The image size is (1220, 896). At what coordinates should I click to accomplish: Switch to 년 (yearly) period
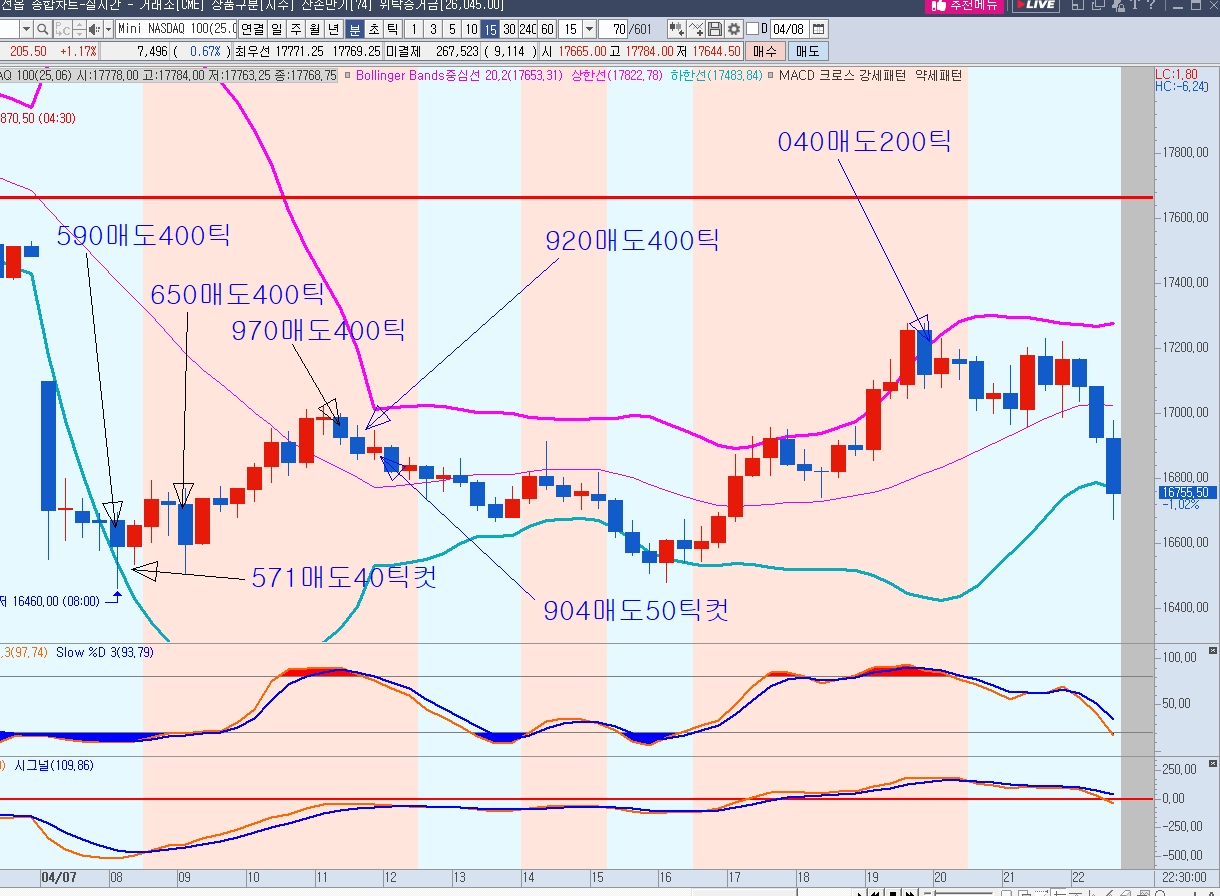(x=333, y=29)
